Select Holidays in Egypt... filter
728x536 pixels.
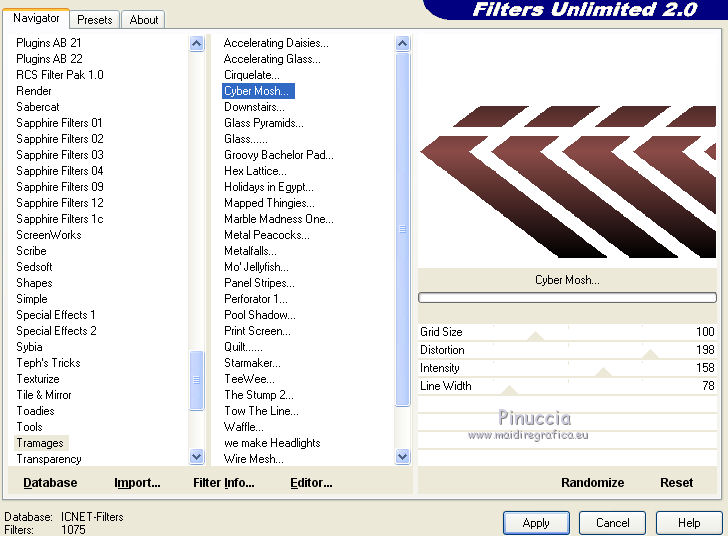[269, 187]
